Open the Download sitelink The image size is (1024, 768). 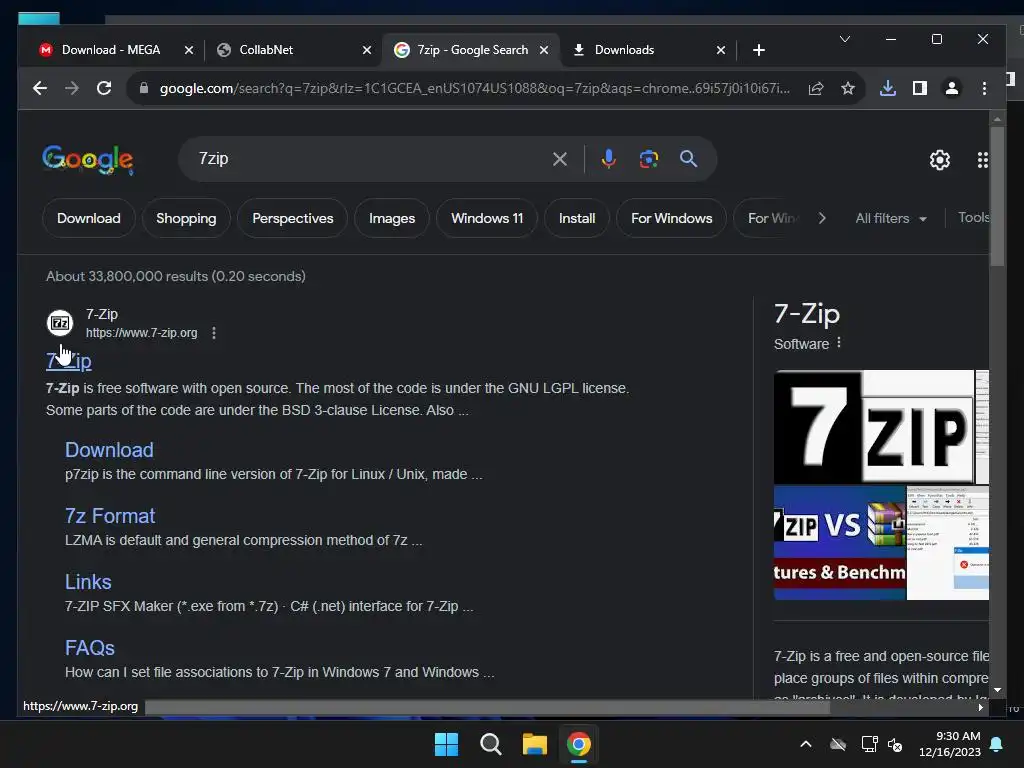(109, 450)
